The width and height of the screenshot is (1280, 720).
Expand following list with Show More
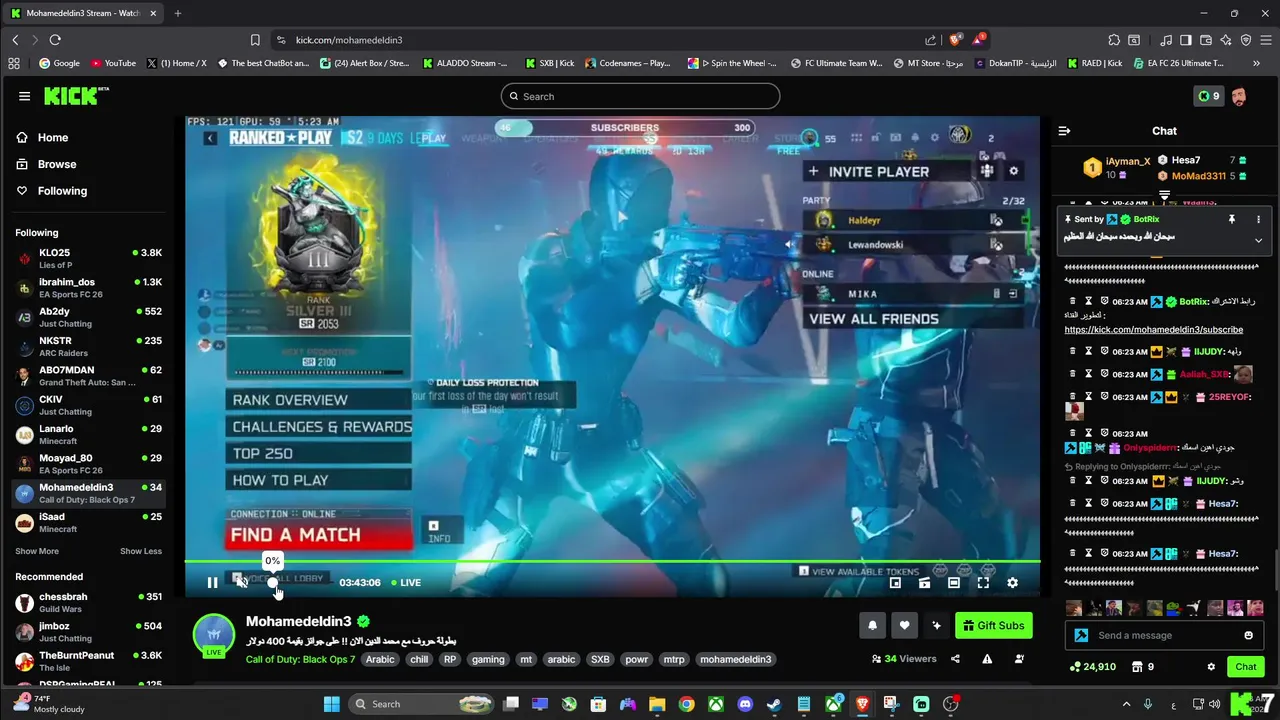[x=37, y=551]
